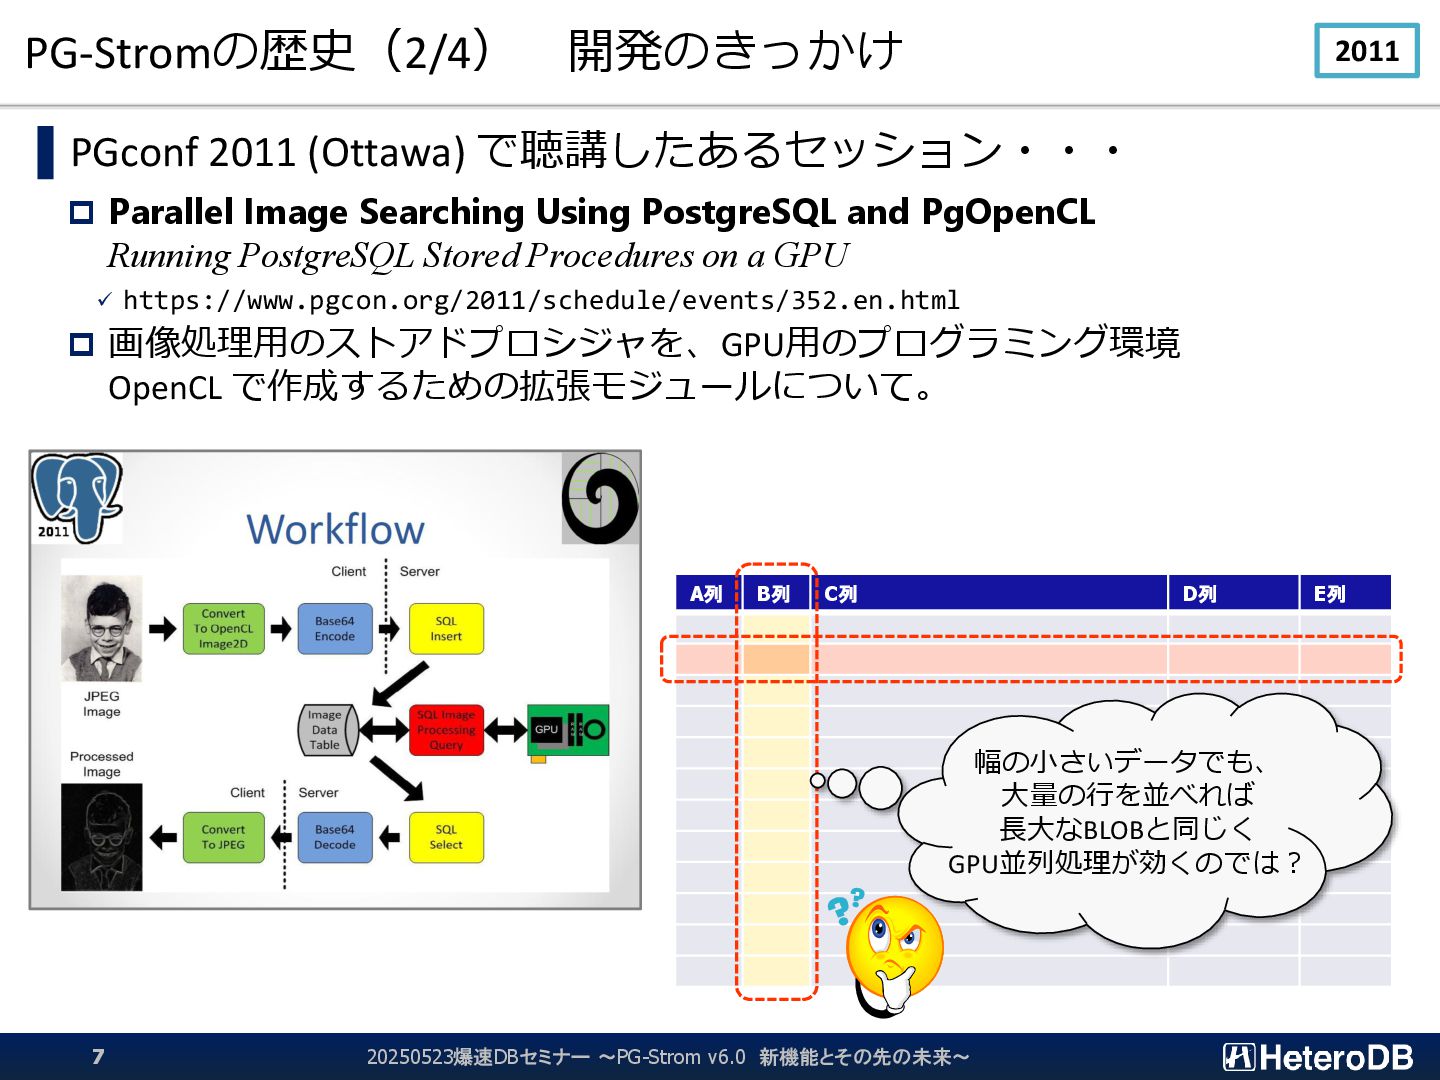This screenshot has height=1080, width=1440.
Task: Click the upper Client label in the workflow diagram
Action: (x=349, y=572)
